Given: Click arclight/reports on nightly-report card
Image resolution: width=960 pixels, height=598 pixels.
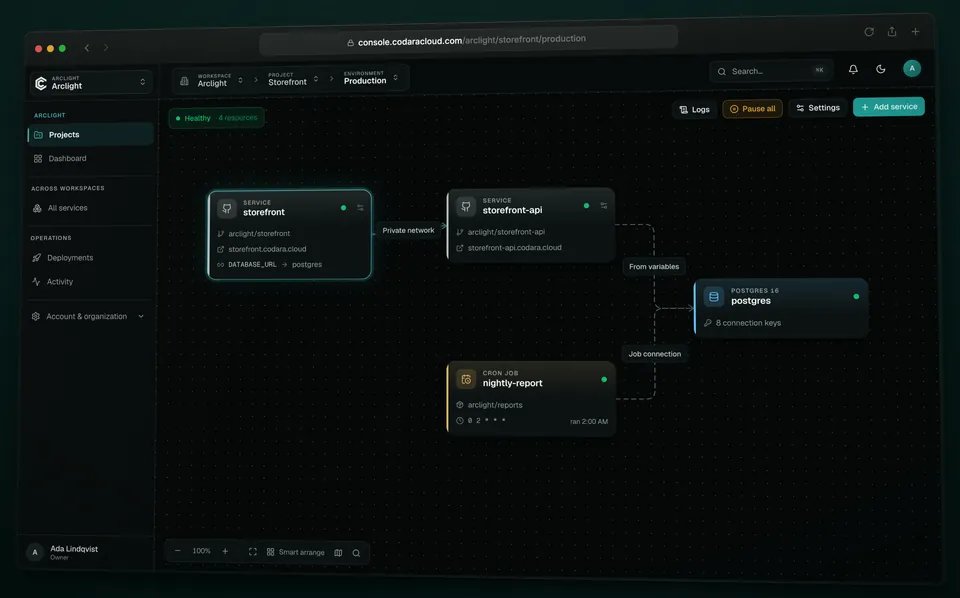Looking at the screenshot, I should click(x=495, y=405).
